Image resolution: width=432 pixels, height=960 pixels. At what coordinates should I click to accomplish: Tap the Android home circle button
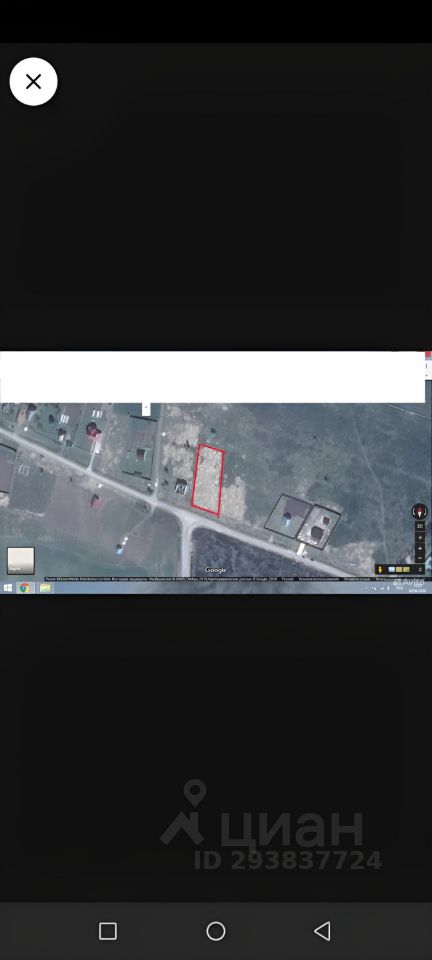215,931
